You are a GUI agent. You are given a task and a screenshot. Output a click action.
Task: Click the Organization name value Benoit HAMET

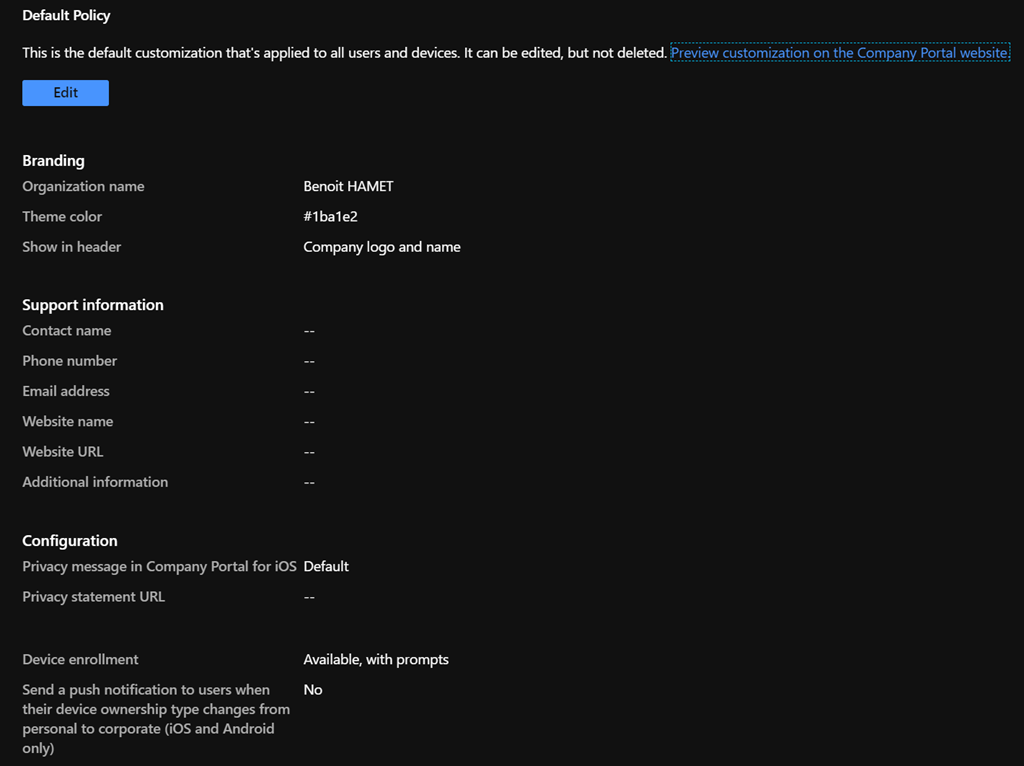349,187
